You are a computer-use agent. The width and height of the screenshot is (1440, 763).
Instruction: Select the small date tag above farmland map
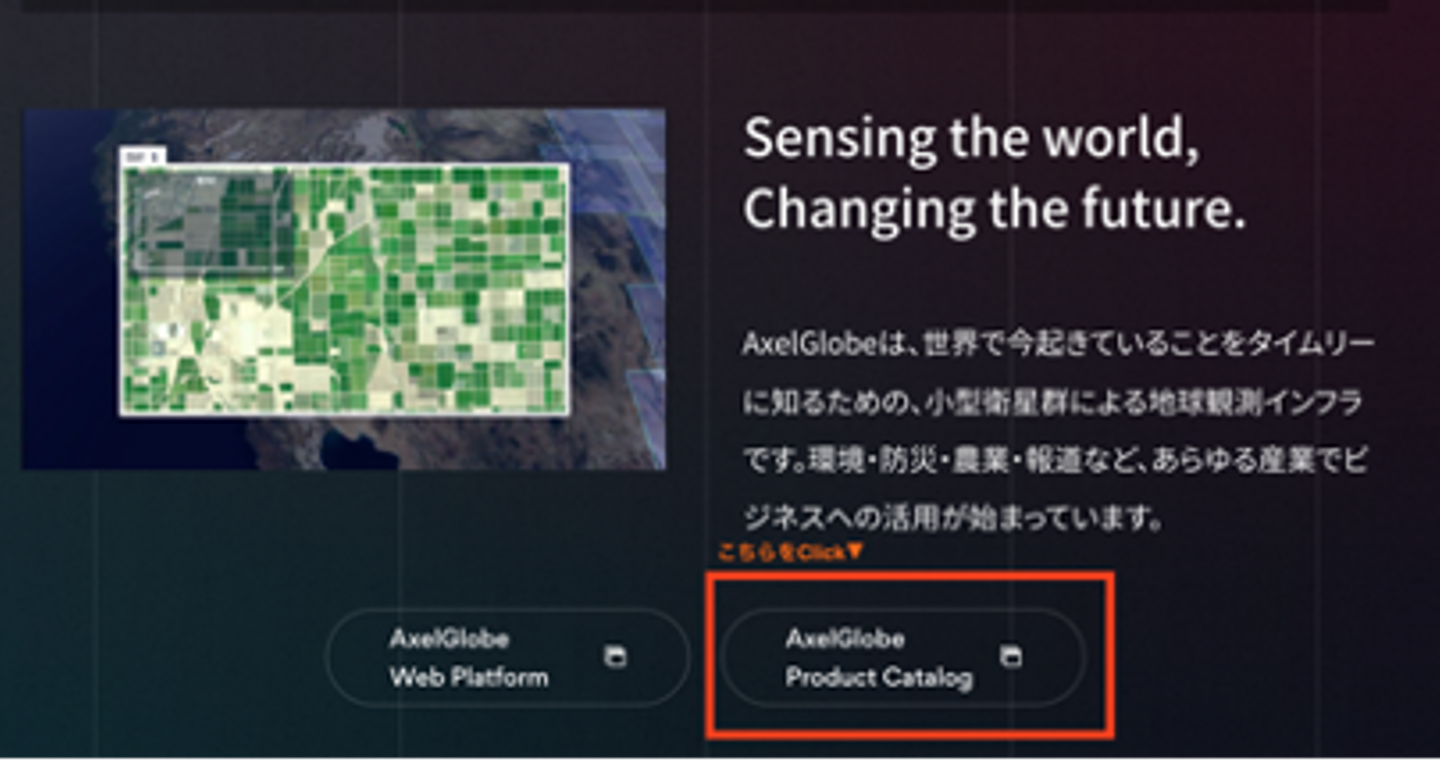pos(143,156)
